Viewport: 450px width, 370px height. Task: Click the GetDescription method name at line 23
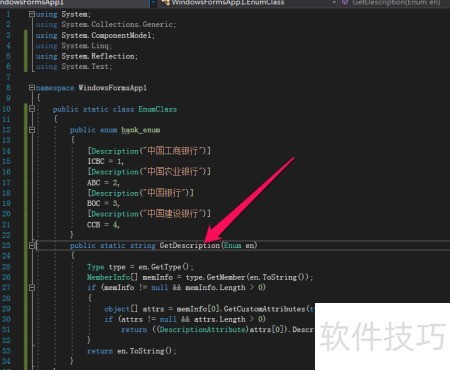[189, 246]
